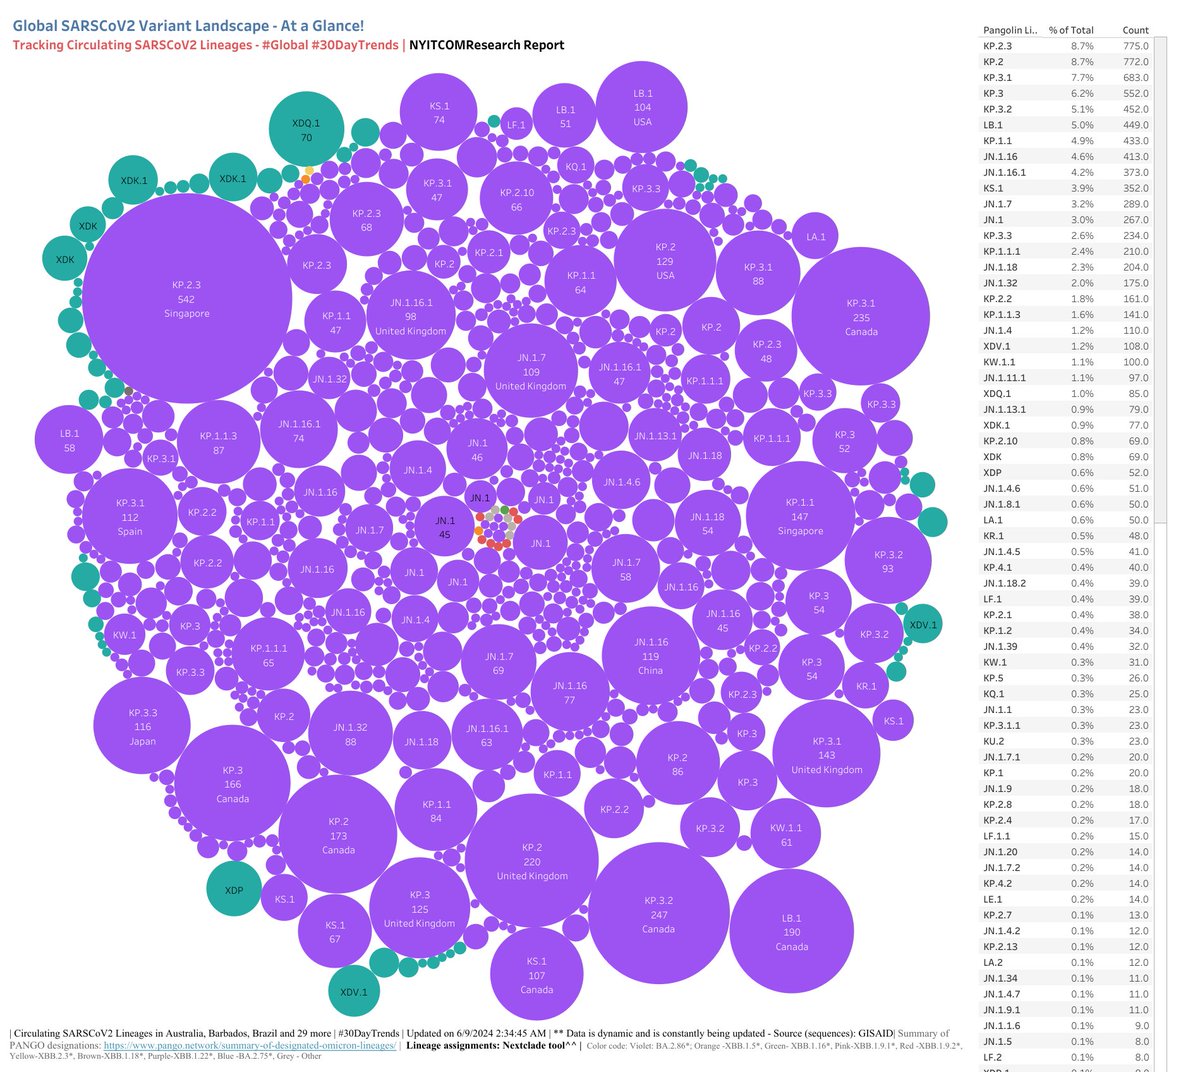Select the teal XDP bubble

233,890
